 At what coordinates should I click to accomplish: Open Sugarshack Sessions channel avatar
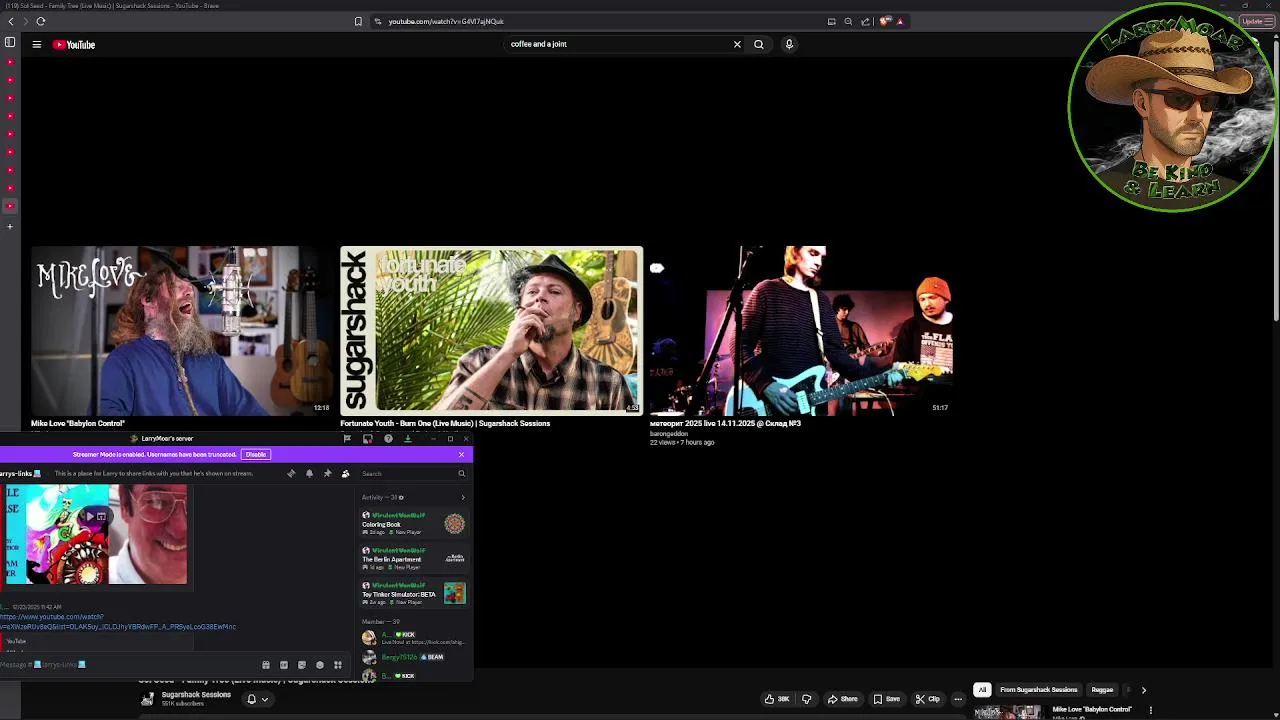click(x=148, y=699)
